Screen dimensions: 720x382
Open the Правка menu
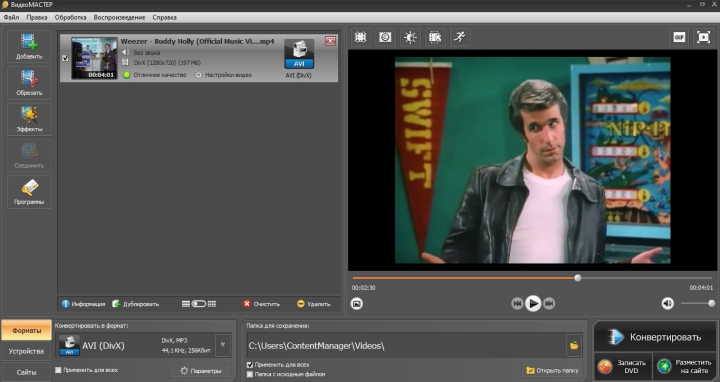[x=37, y=17]
